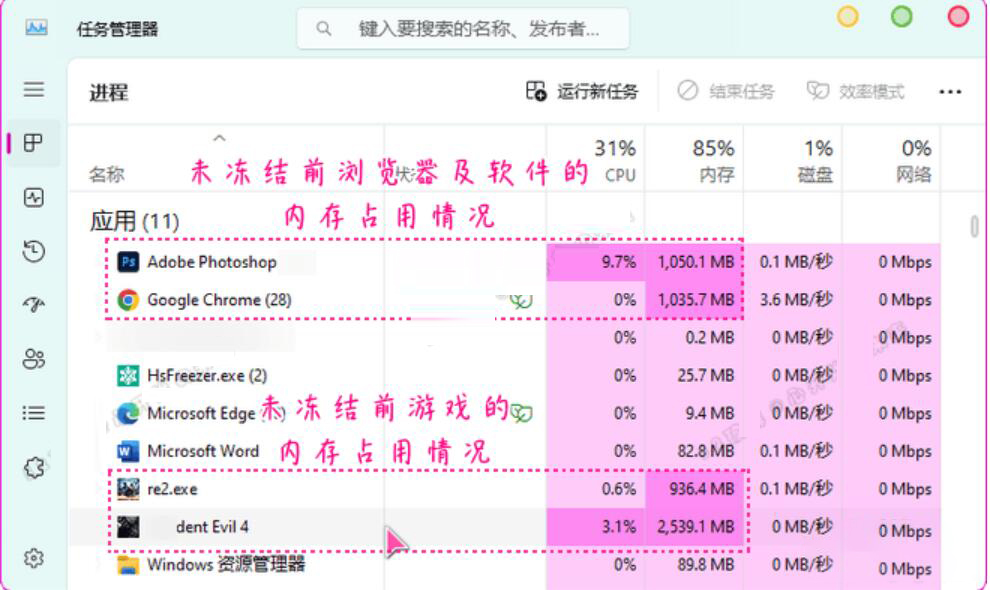Collapse the sort chevron above 名称
This screenshot has width=990, height=590.
(x=219, y=138)
